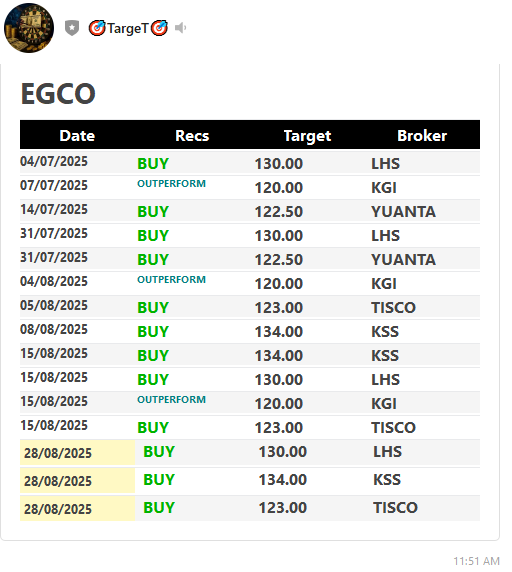Click OUTPERFORM in the 07/07/2025 row
The height and width of the screenshot is (572, 512).
coord(171,183)
